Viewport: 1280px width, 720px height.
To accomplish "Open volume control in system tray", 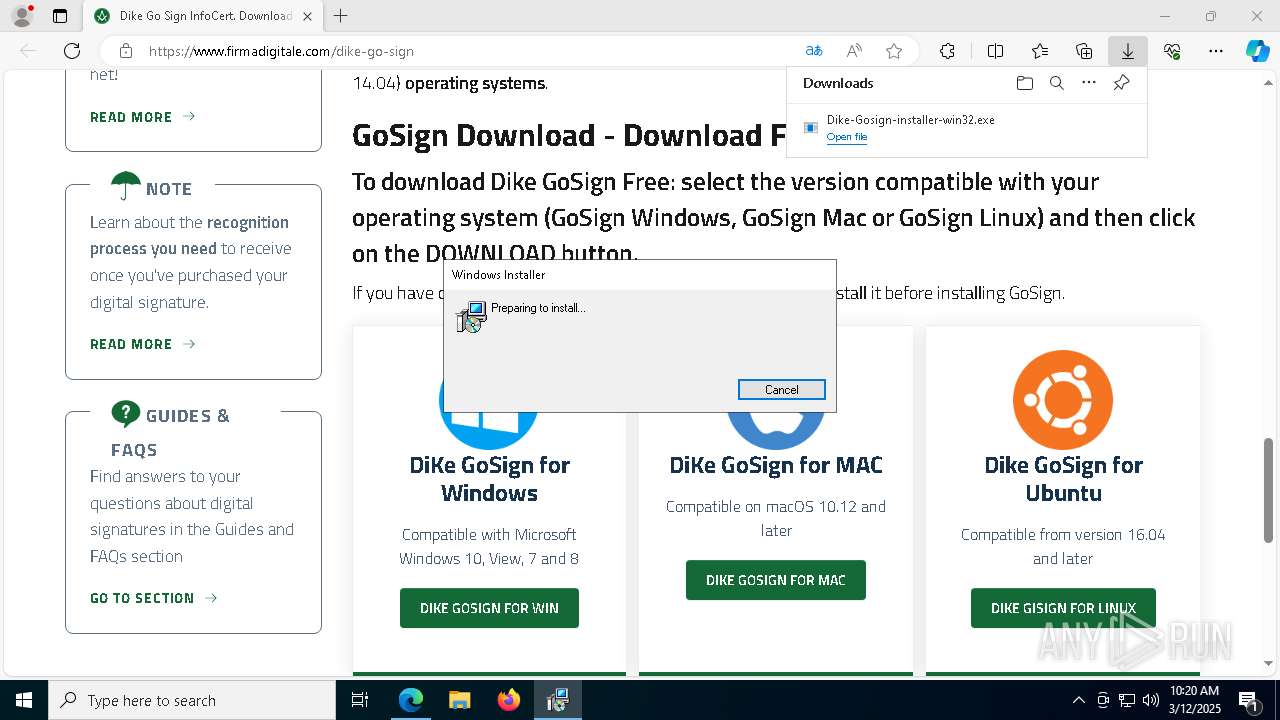I will tap(1151, 700).
